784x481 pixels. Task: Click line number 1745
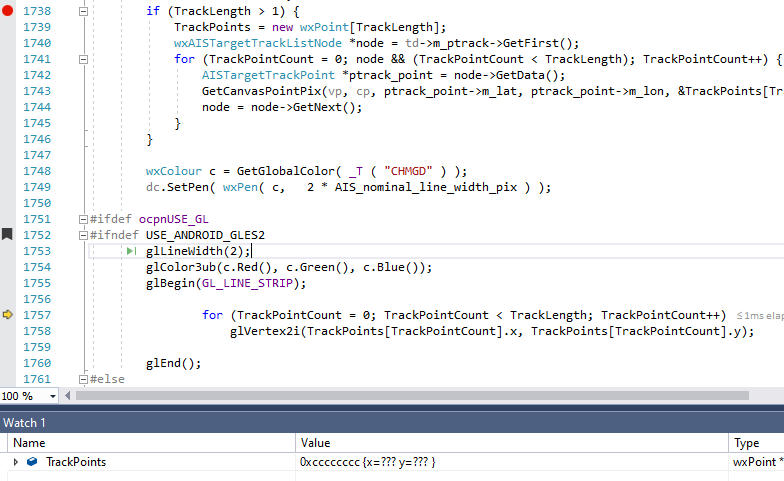pos(37,123)
